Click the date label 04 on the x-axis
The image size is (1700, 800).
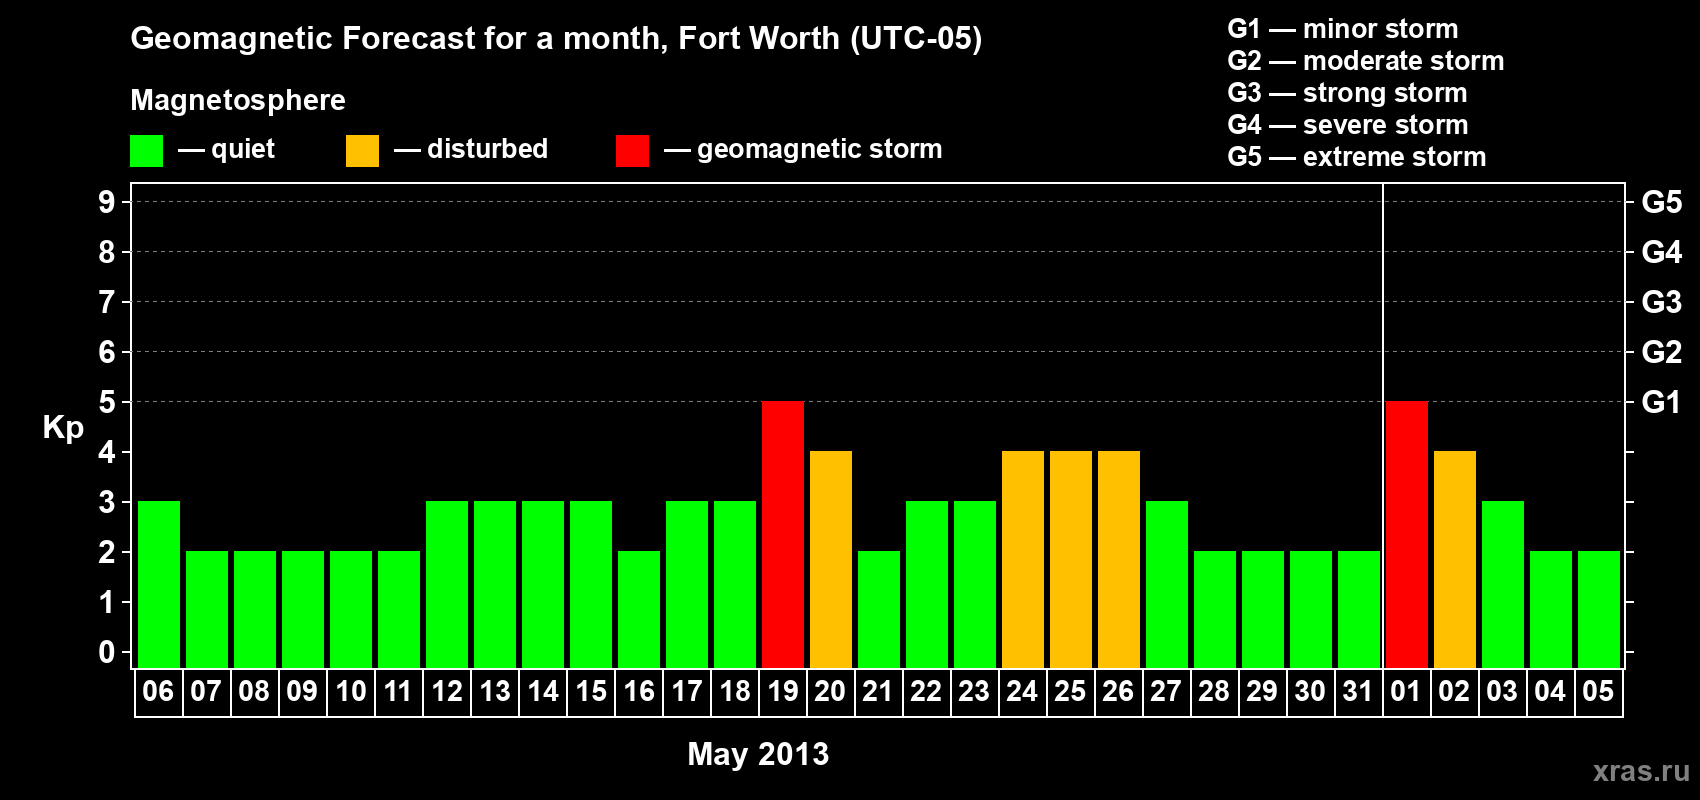tap(1550, 692)
